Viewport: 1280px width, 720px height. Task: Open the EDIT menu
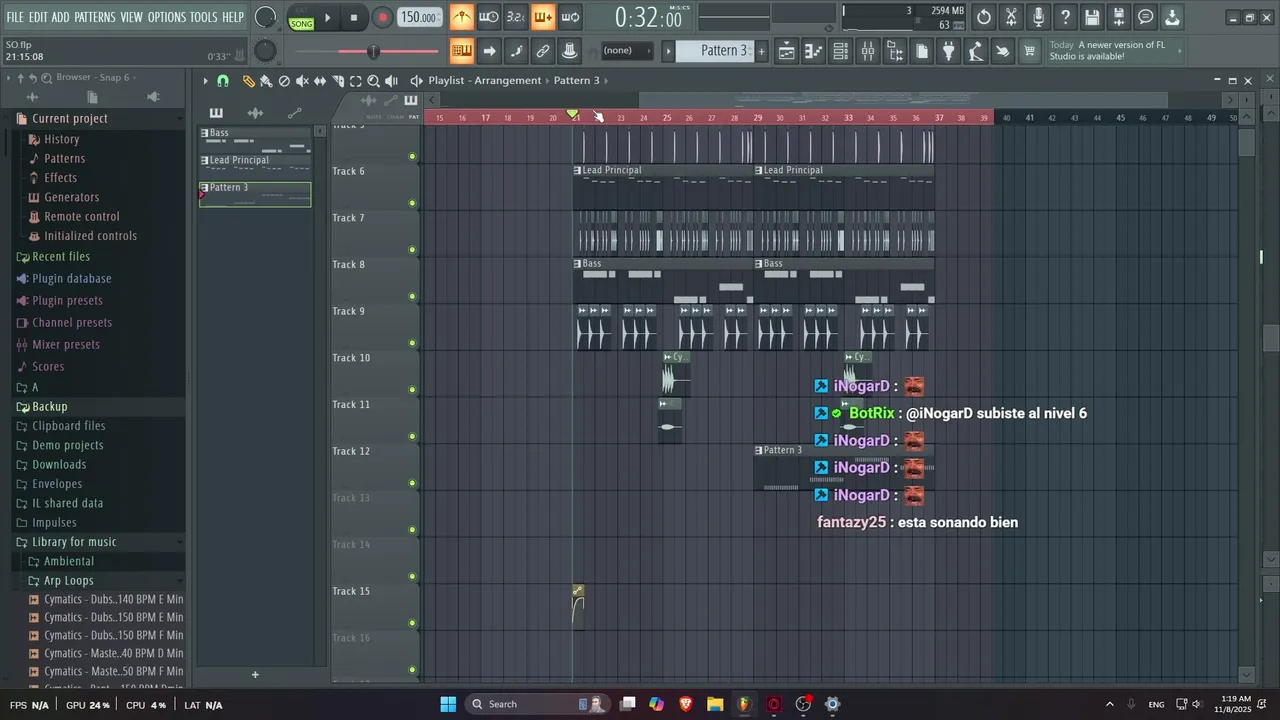pos(38,17)
